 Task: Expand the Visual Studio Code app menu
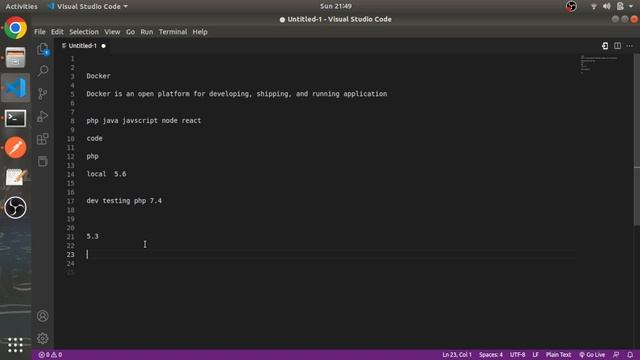tap(88, 6)
